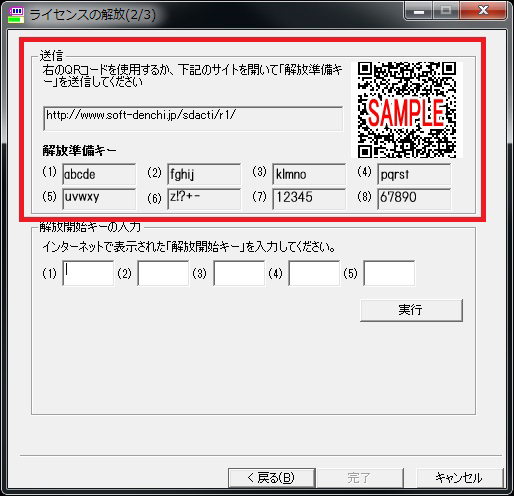Click the 実行 (Execute) button
Image resolution: width=514 pixels, height=496 pixels.
pyautogui.click(x=411, y=310)
